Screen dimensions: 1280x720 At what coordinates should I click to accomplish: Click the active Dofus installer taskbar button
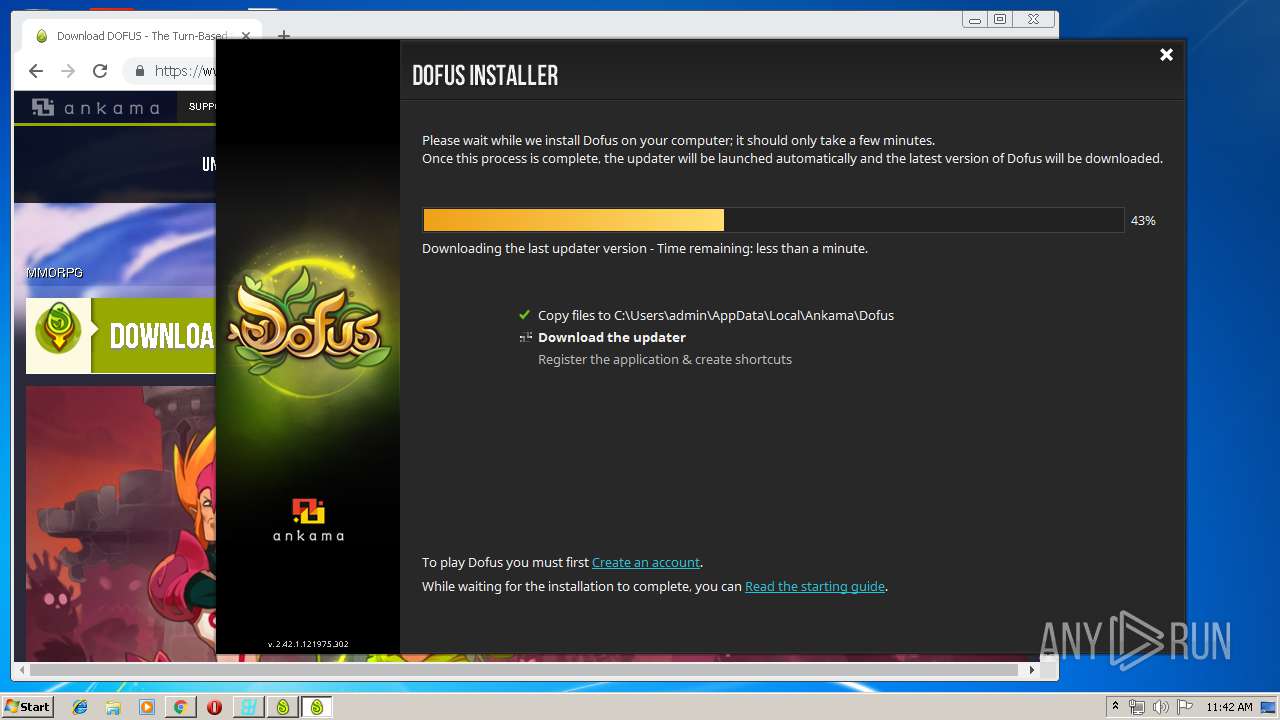(x=317, y=707)
